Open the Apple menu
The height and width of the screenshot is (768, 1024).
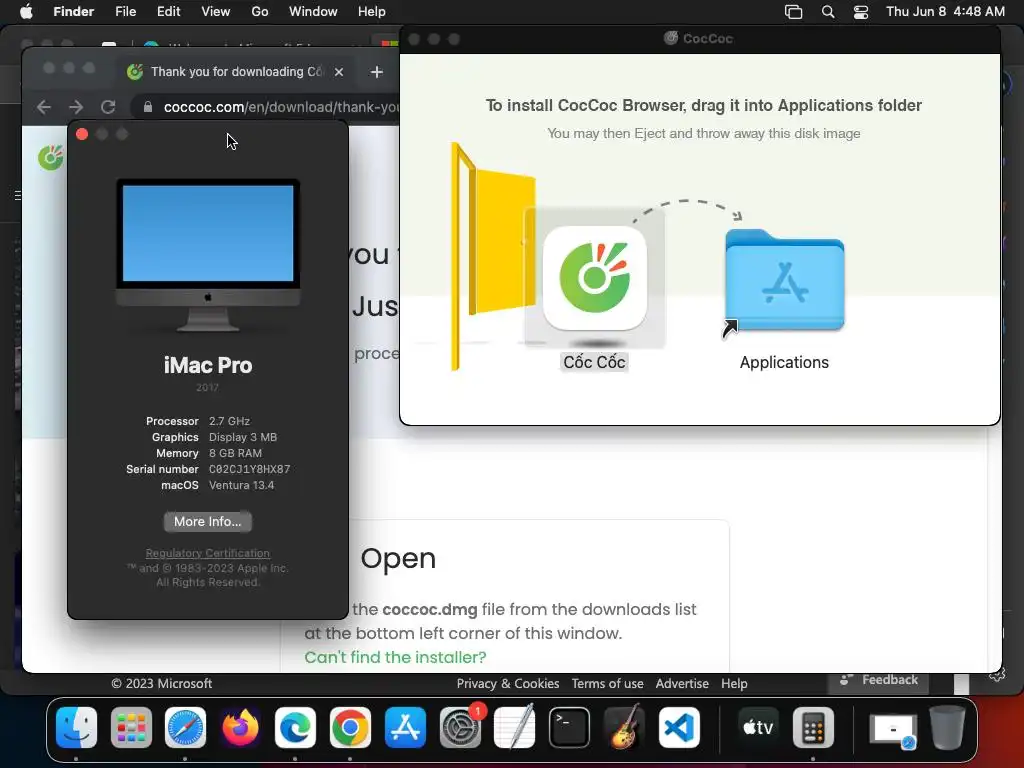[26, 12]
